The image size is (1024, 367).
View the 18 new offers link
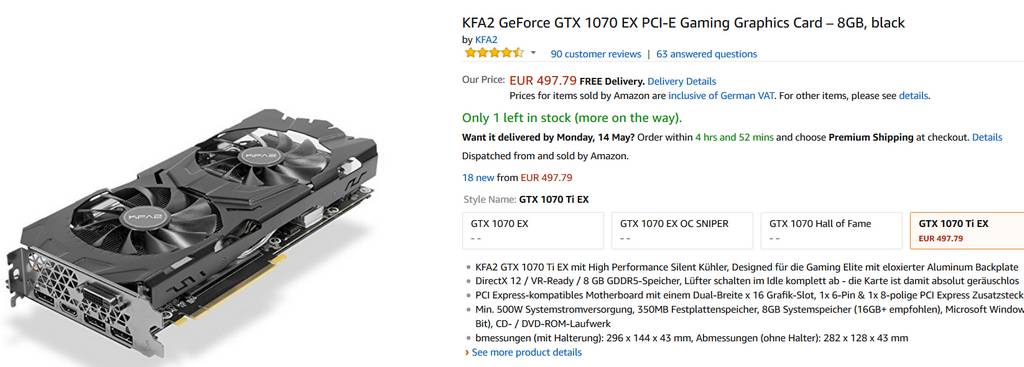pos(478,178)
